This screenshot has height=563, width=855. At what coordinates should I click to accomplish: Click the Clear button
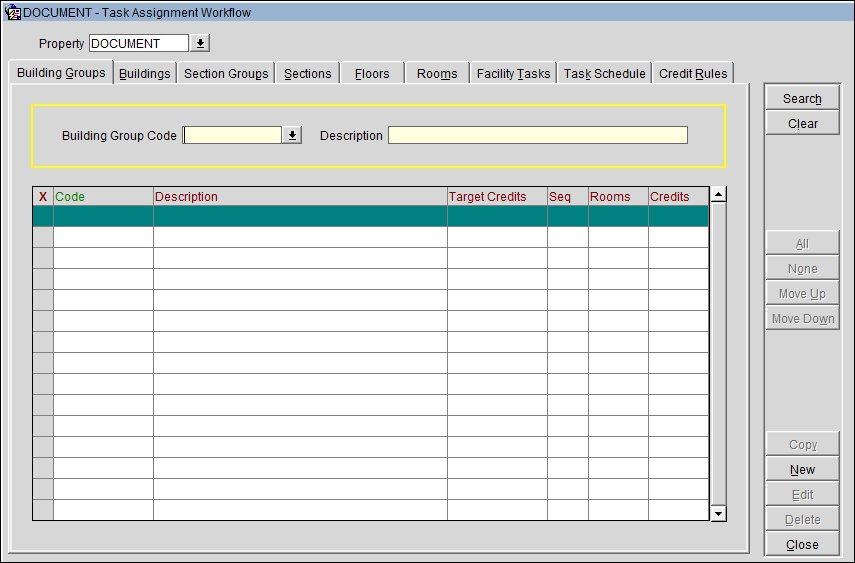tap(802, 124)
